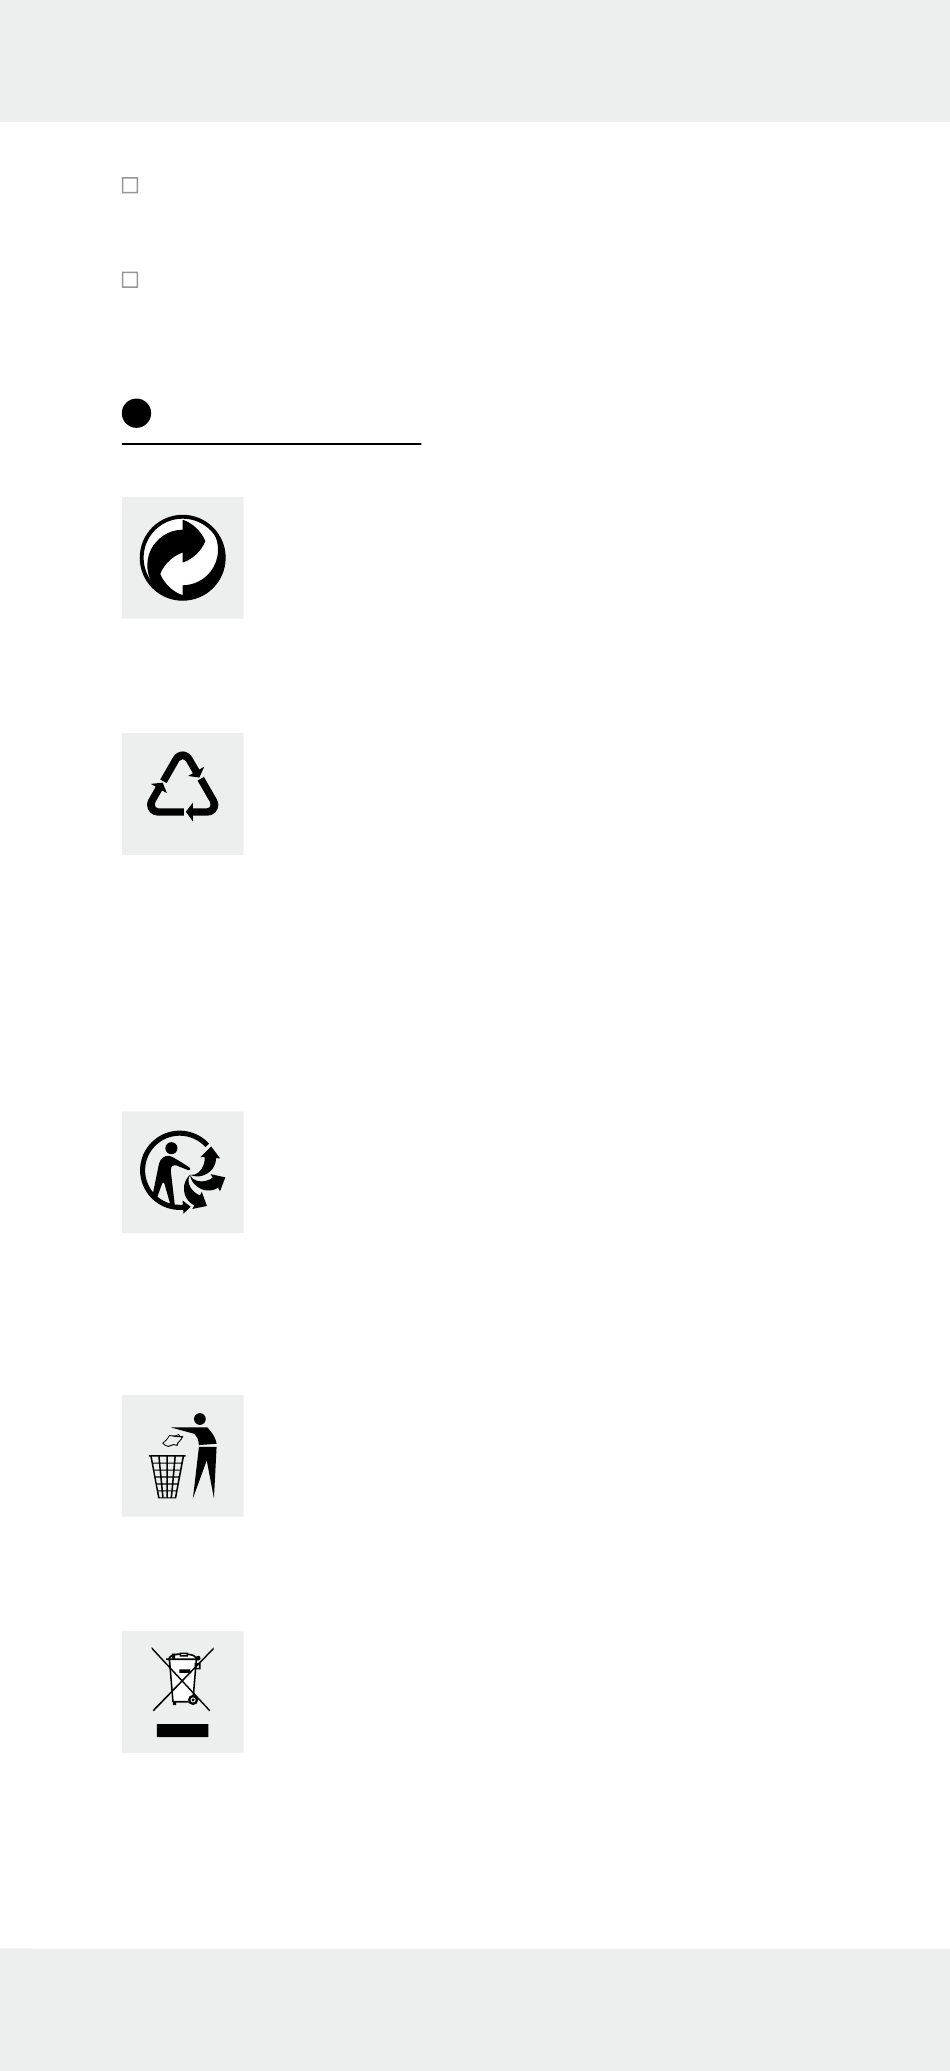950x2071 pixels.
Task: Click the person figure inside the Triman logo
Action: [169, 1172]
